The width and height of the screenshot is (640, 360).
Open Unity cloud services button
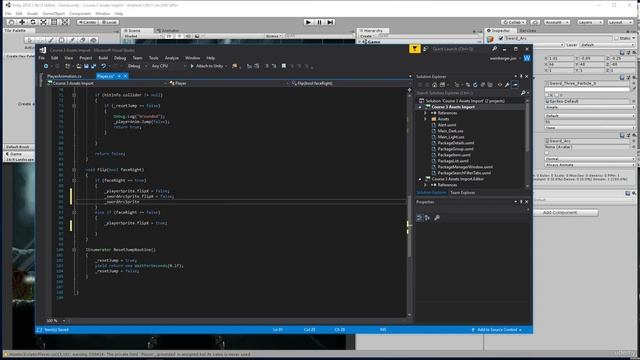pos(536,22)
